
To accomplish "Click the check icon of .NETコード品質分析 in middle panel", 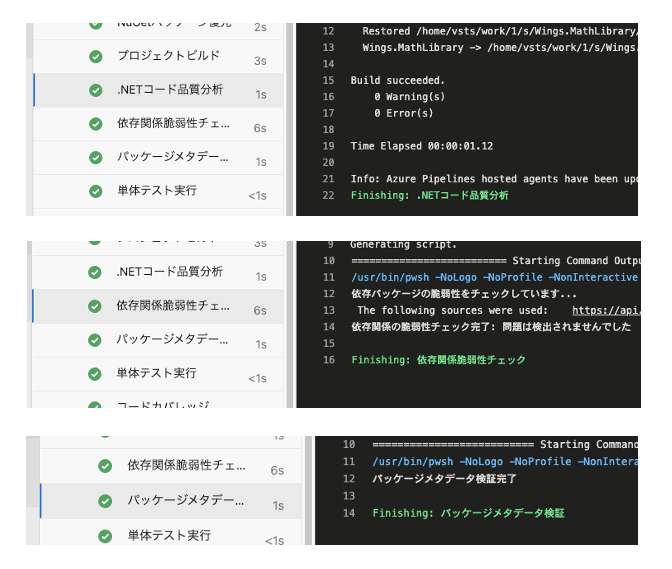I will click(95, 273).
